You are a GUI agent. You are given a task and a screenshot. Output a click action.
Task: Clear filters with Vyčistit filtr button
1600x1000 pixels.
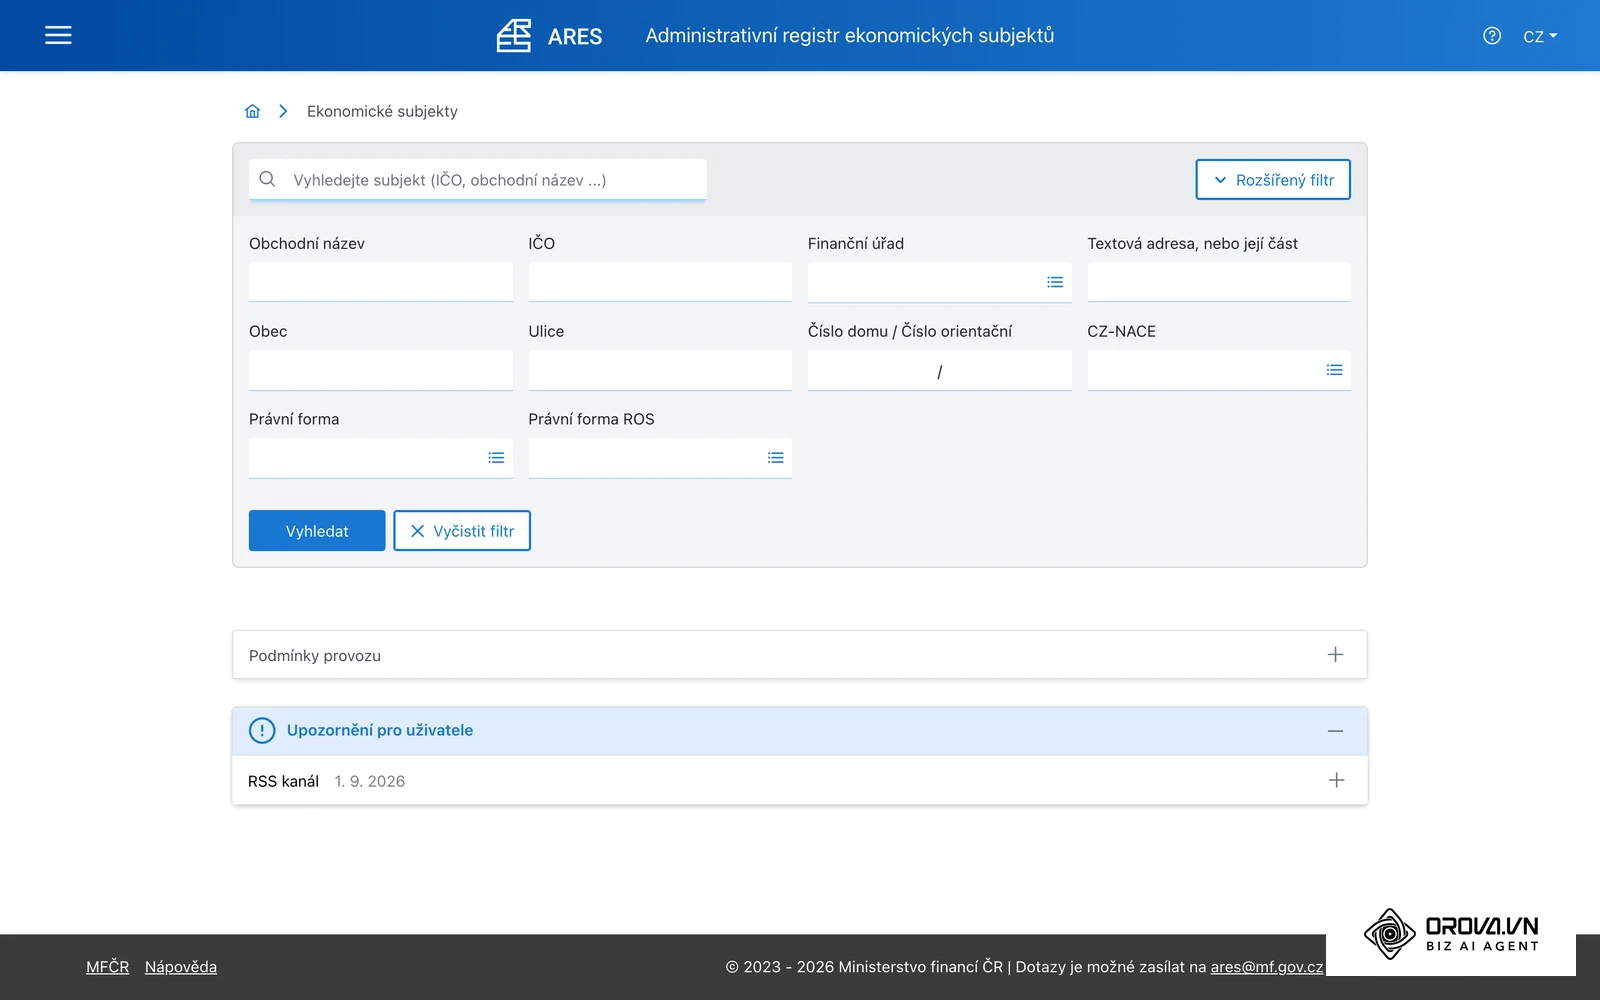462,531
